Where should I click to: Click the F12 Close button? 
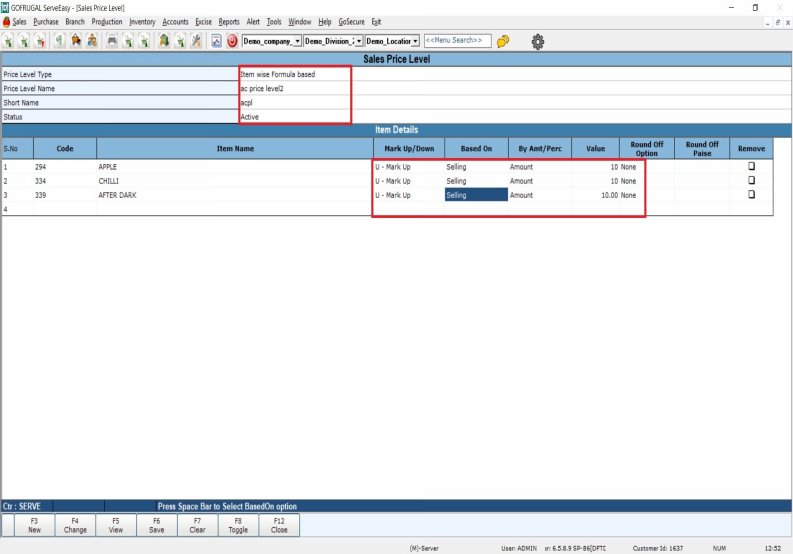(x=279, y=525)
